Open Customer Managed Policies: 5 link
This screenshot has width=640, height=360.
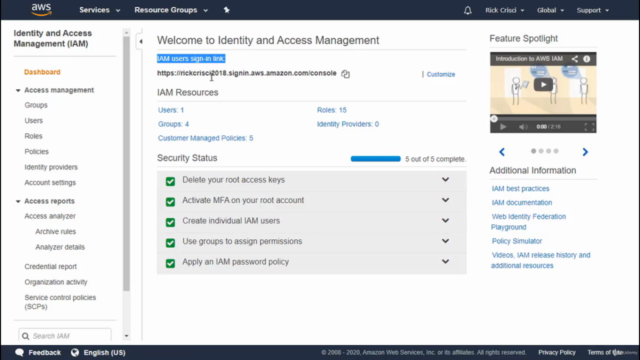coord(205,138)
